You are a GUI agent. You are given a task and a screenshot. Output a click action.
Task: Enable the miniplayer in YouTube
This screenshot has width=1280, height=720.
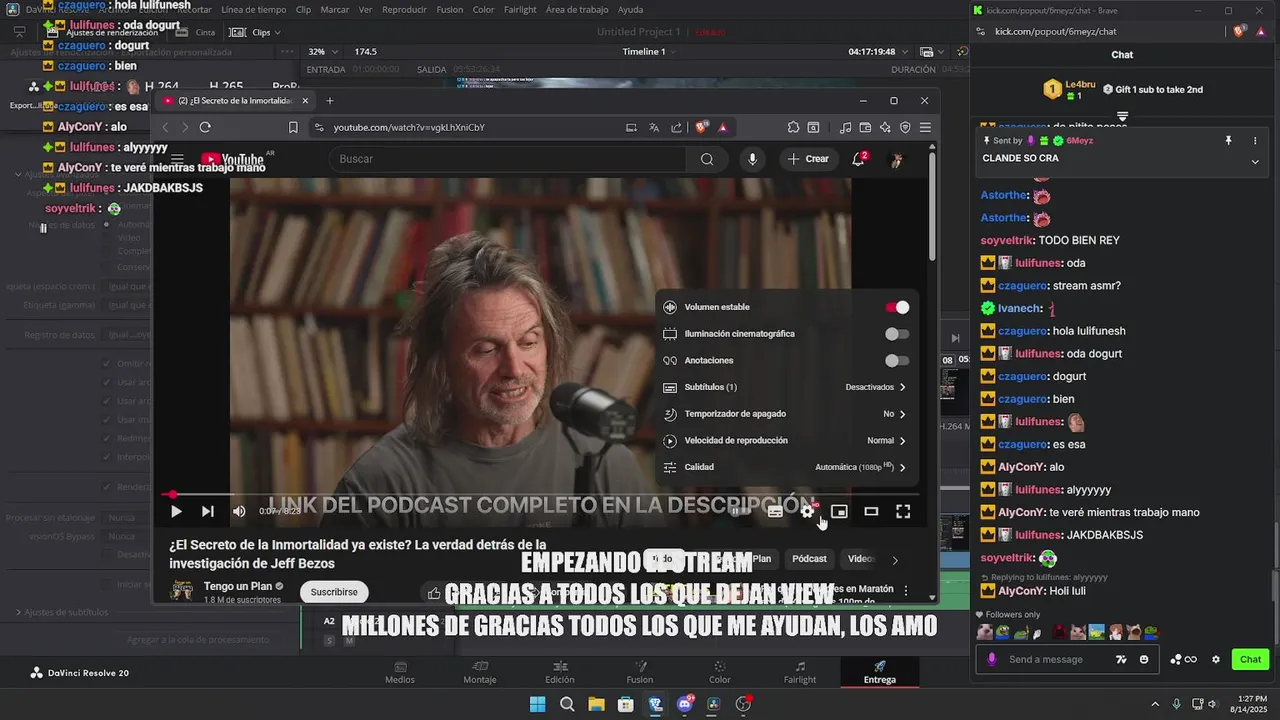[x=839, y=511]
